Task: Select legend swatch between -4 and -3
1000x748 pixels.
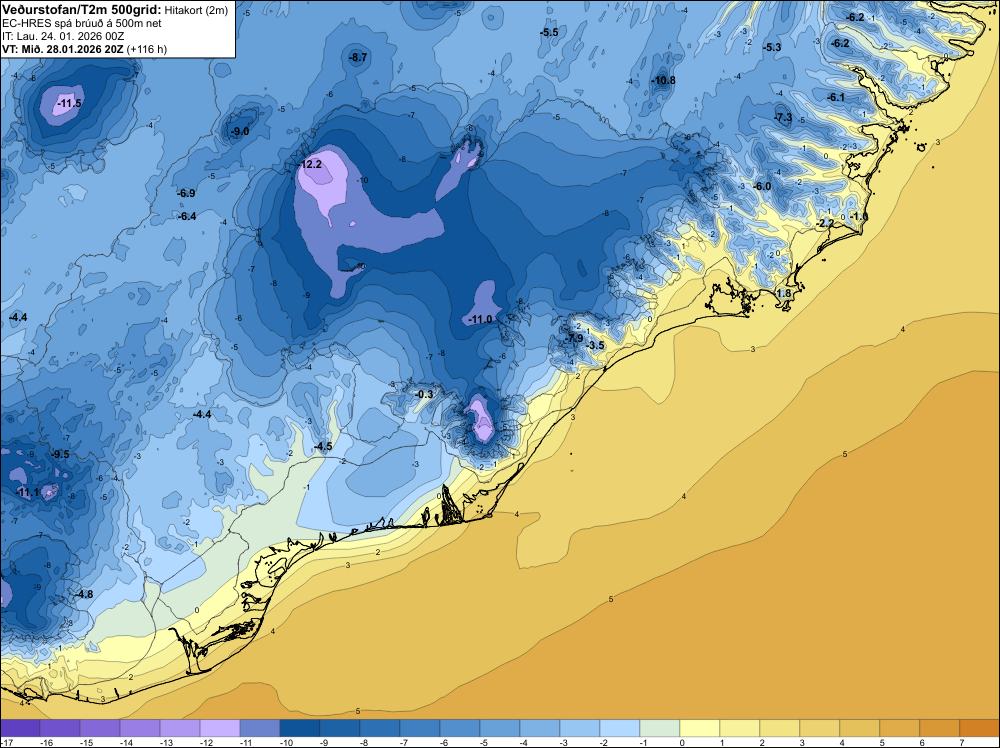Action: coord(540,727)
